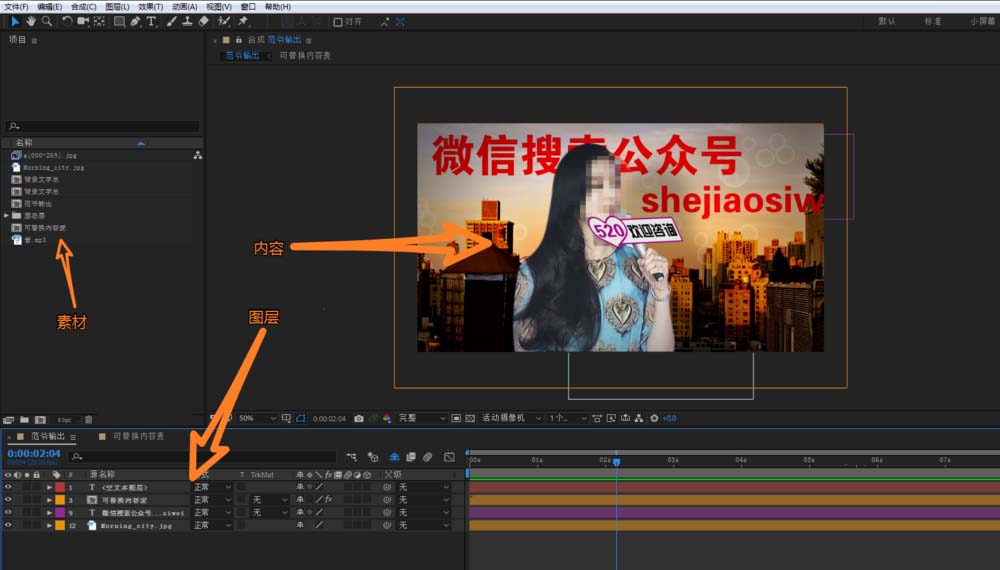Open the 动画(A) menu
Image resolution: width=1000 pixels, height=570 pixels.
point(184,6)
